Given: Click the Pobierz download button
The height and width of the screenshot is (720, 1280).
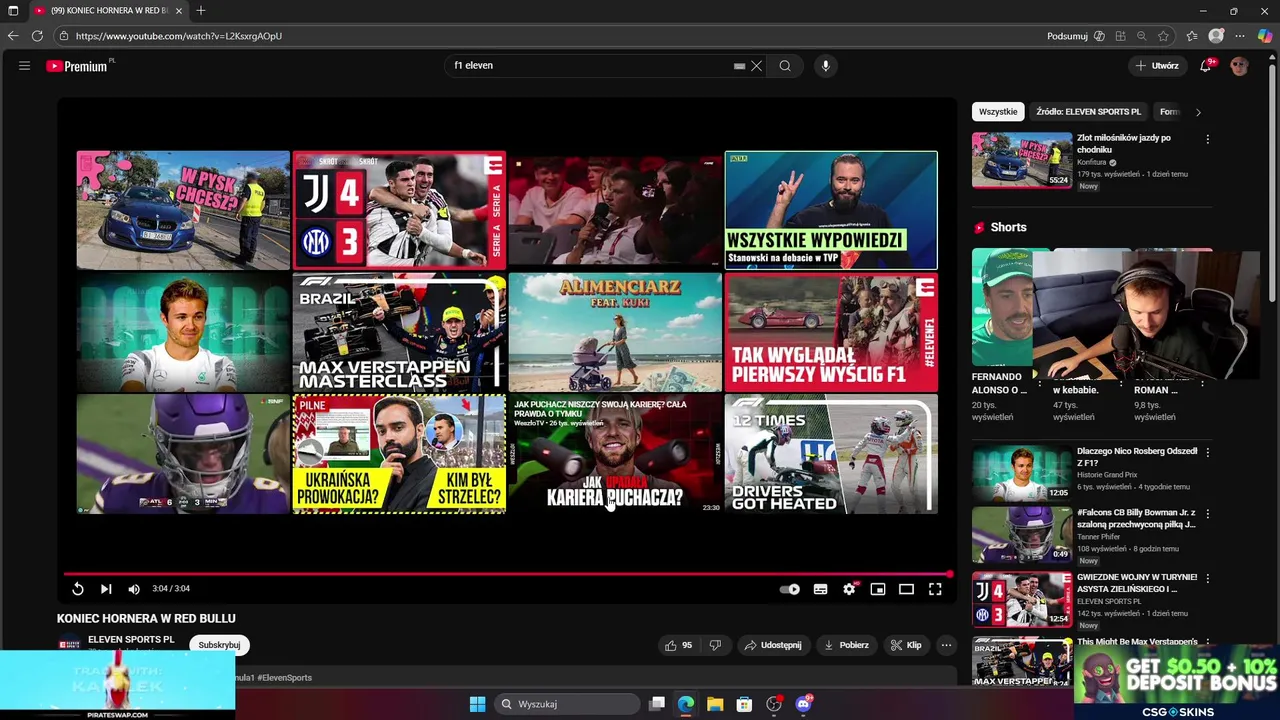Looking at the screenshot, I should pyautogui.click(x=846, y=645).
